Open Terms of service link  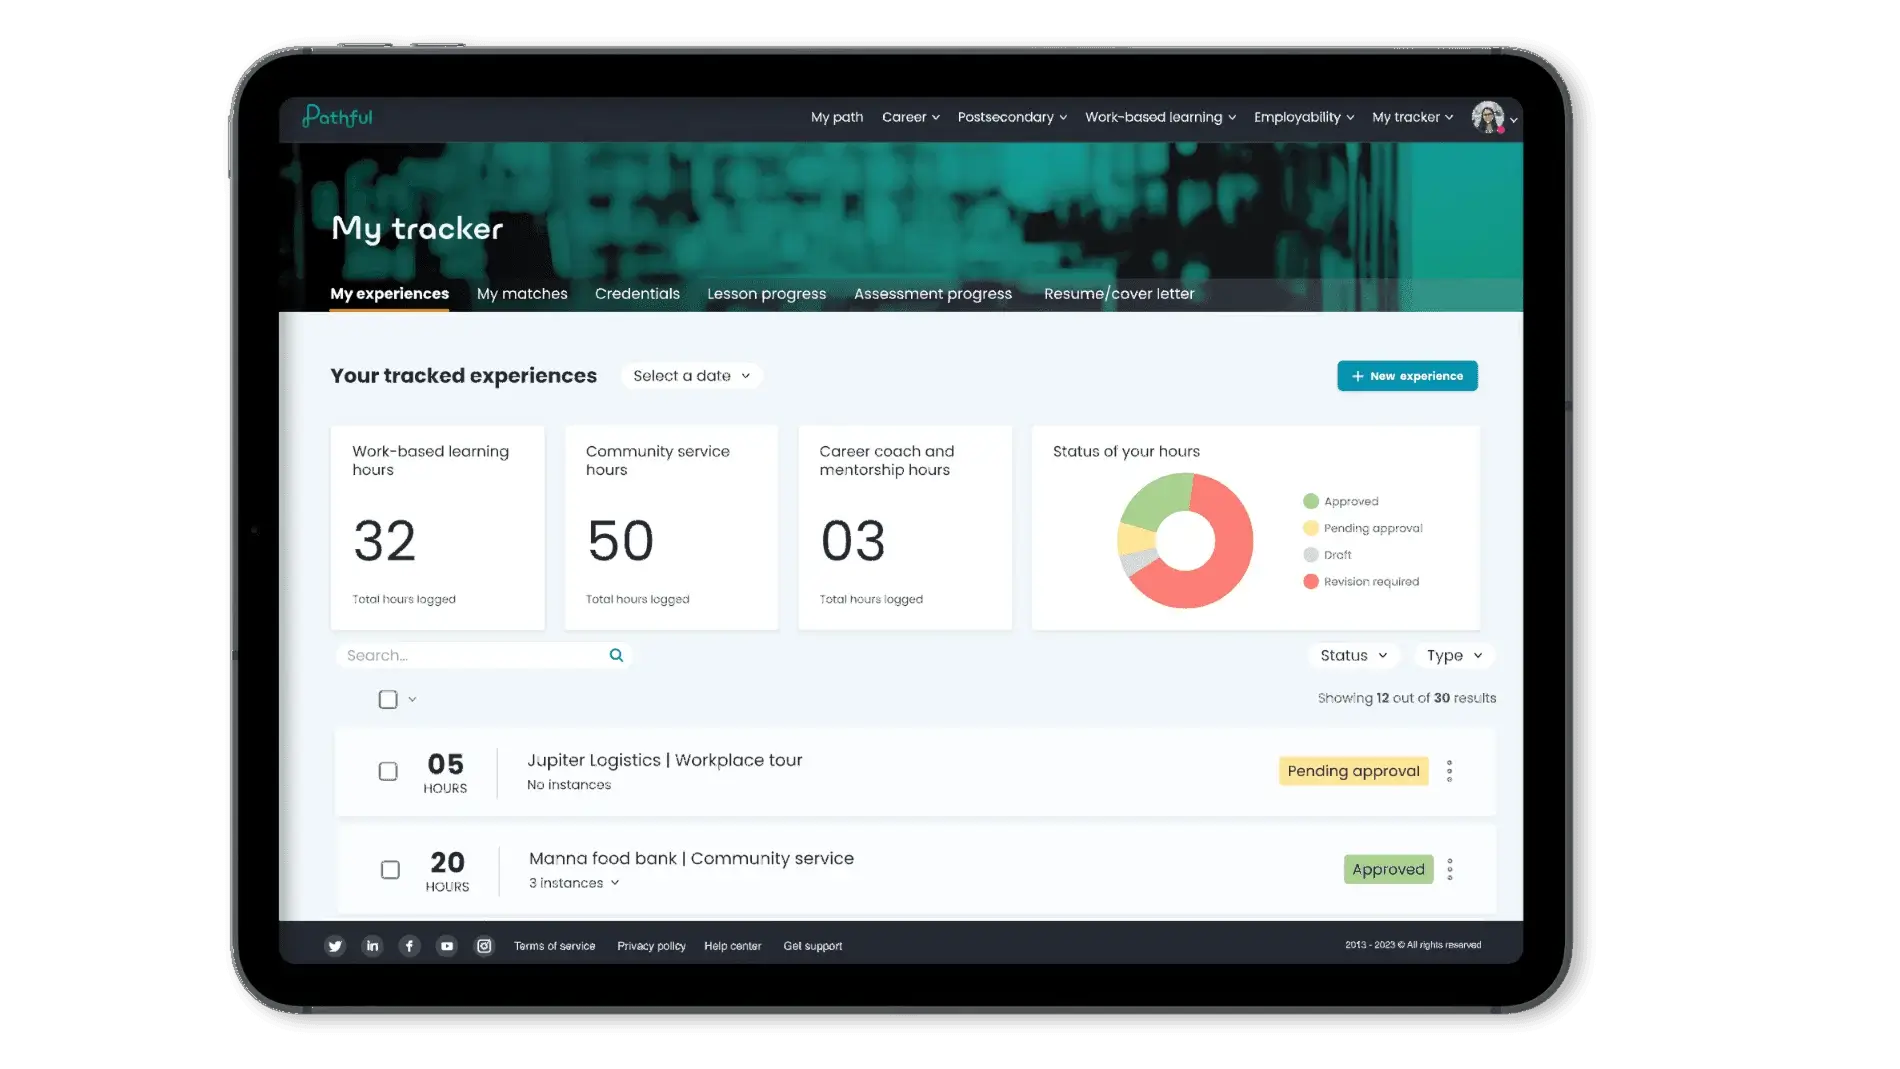coord(554,946)
